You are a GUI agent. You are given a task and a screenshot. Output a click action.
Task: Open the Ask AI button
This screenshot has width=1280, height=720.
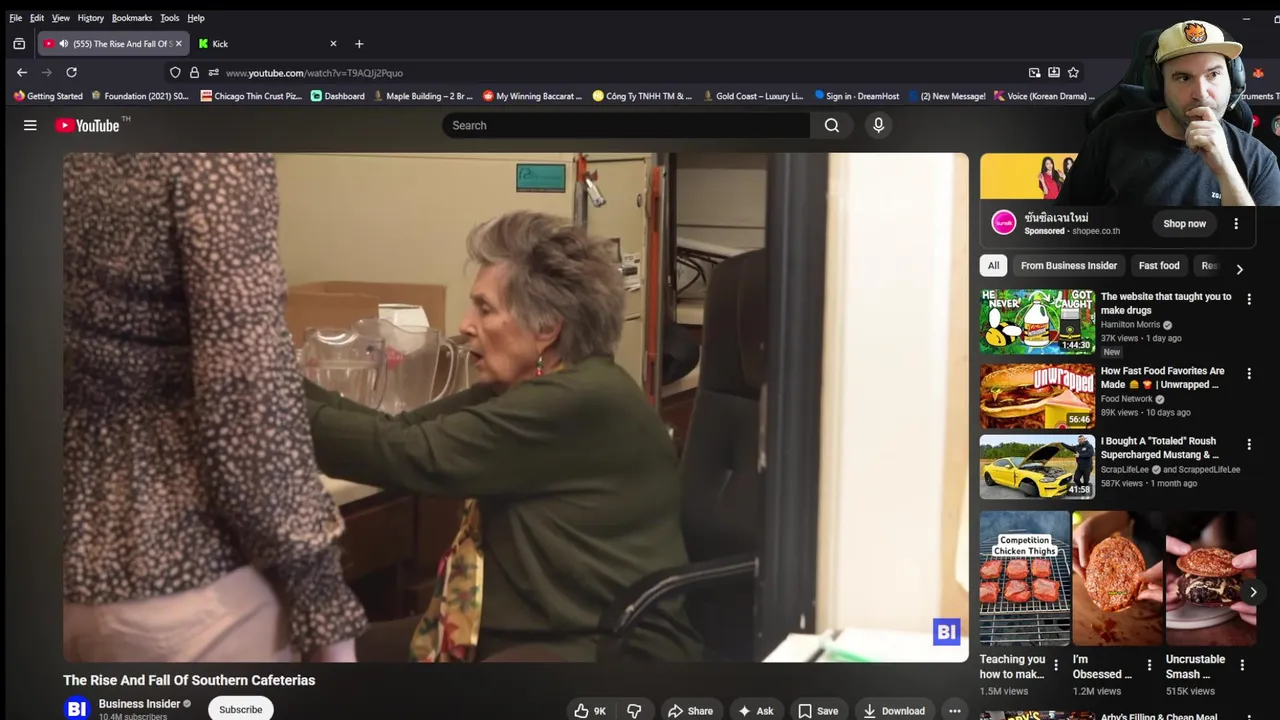coord(755,711)
